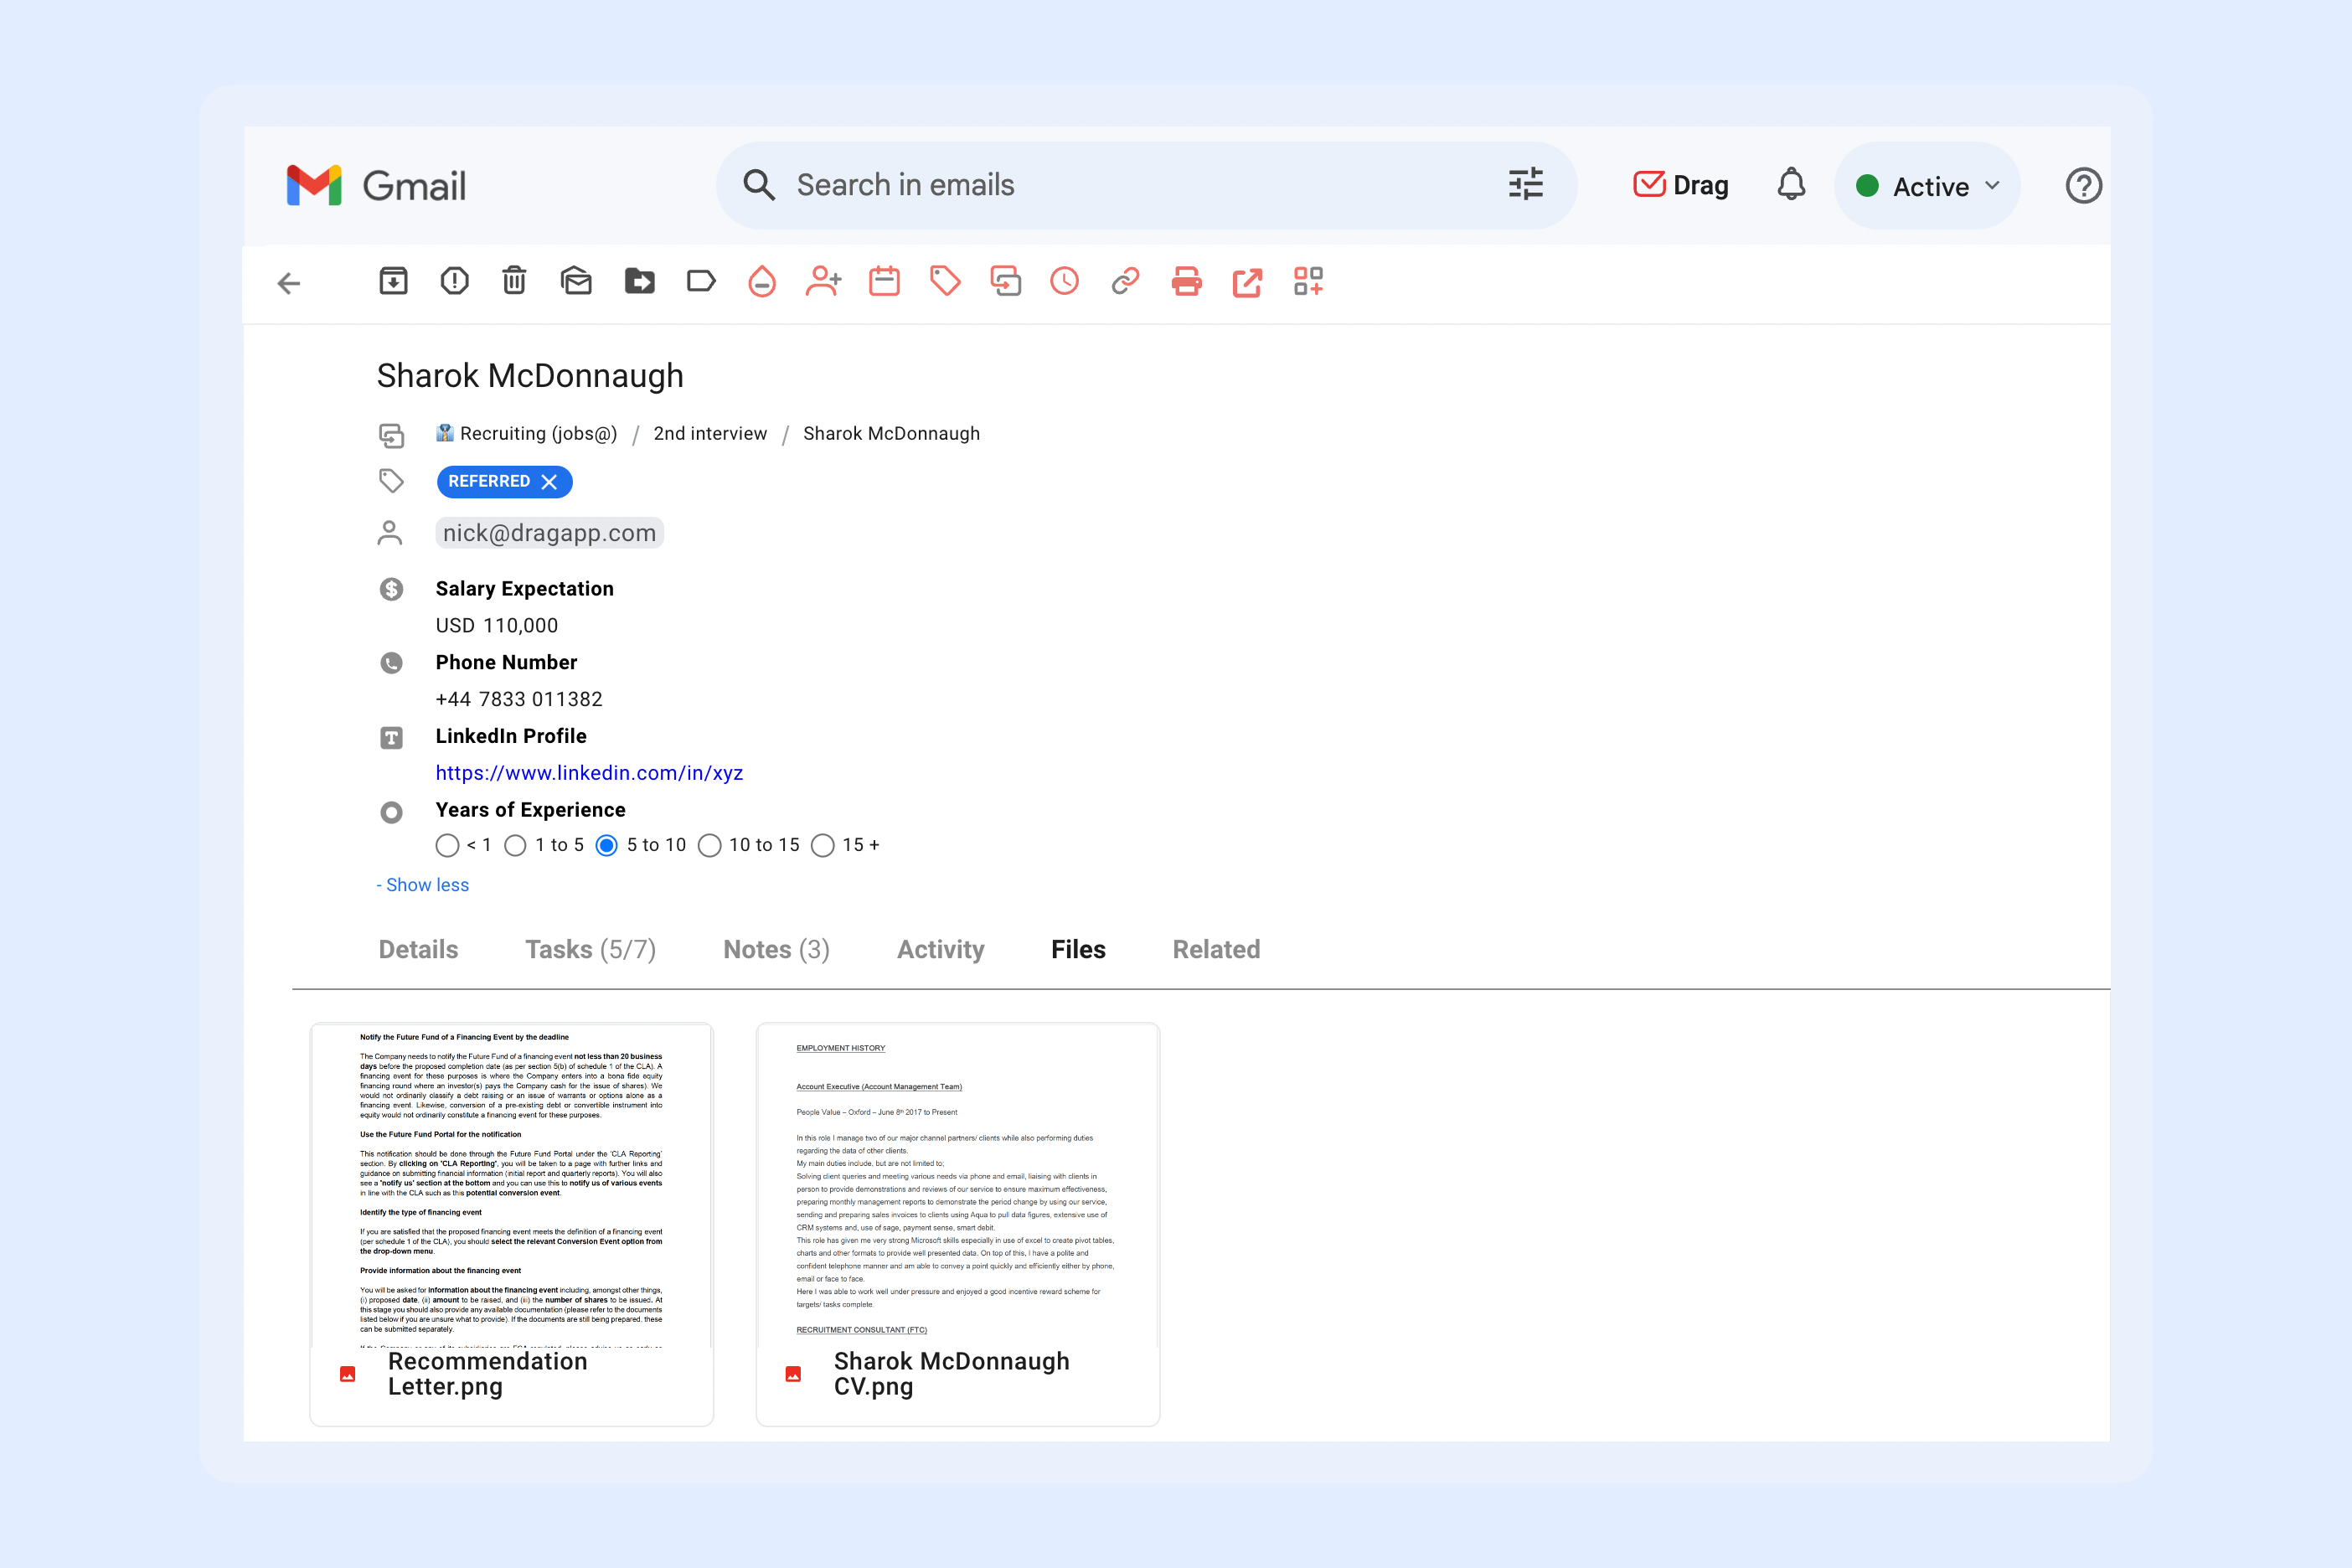This screenshot has height=1568, width=2352.
Task: Open the help question mark icon
Action: point(2084,185)
